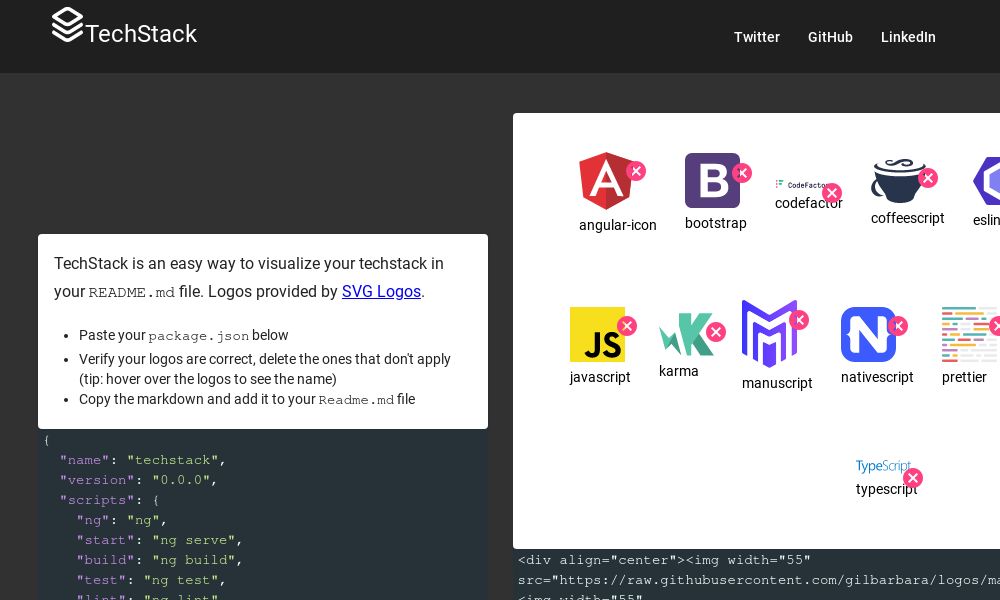The image size is (1000, 600).
Task: Click the typescript logo
Action: click(883, 466)
